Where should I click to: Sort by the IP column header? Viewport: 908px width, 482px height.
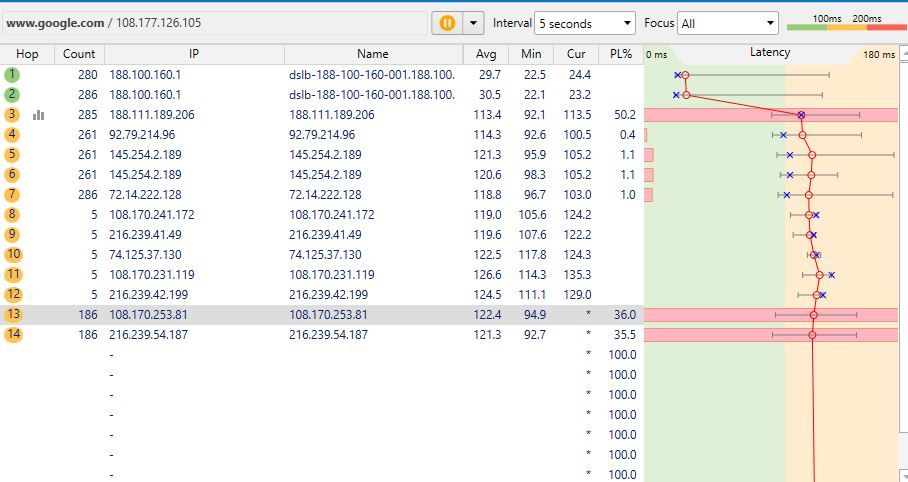[x=194, y=54]
